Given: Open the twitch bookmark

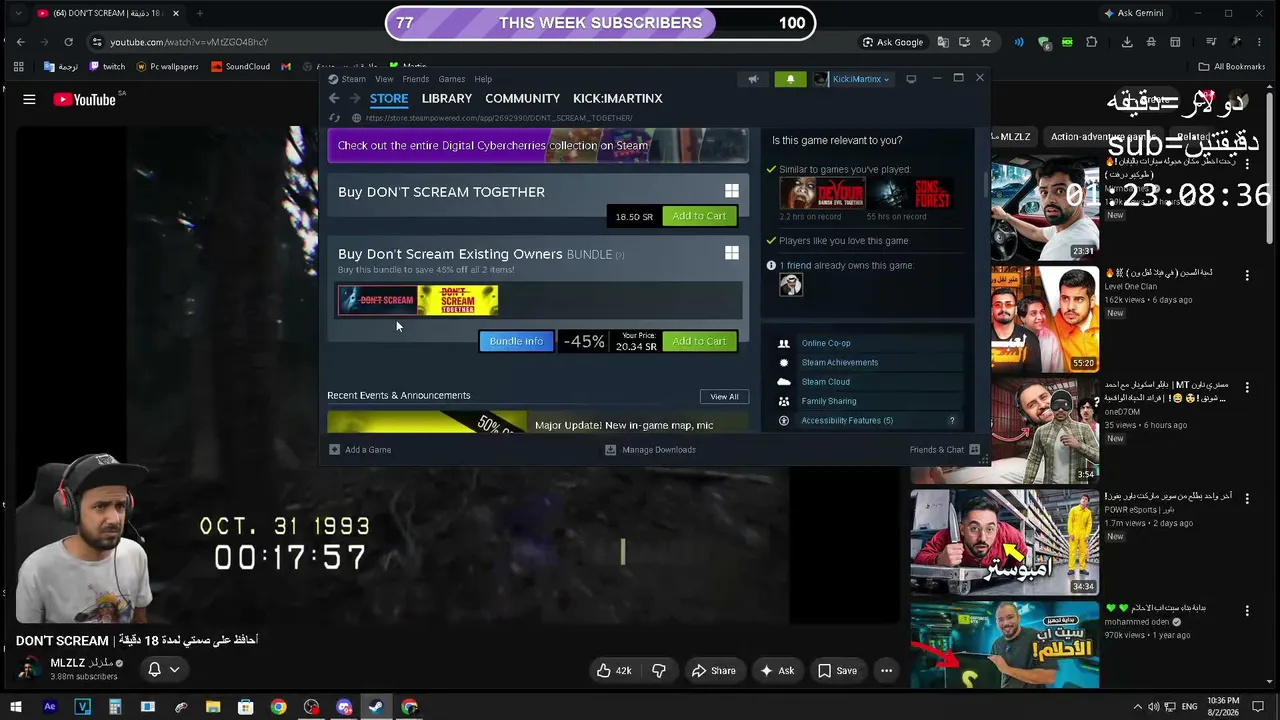Looking at the screenshot, I should (107, 67).
